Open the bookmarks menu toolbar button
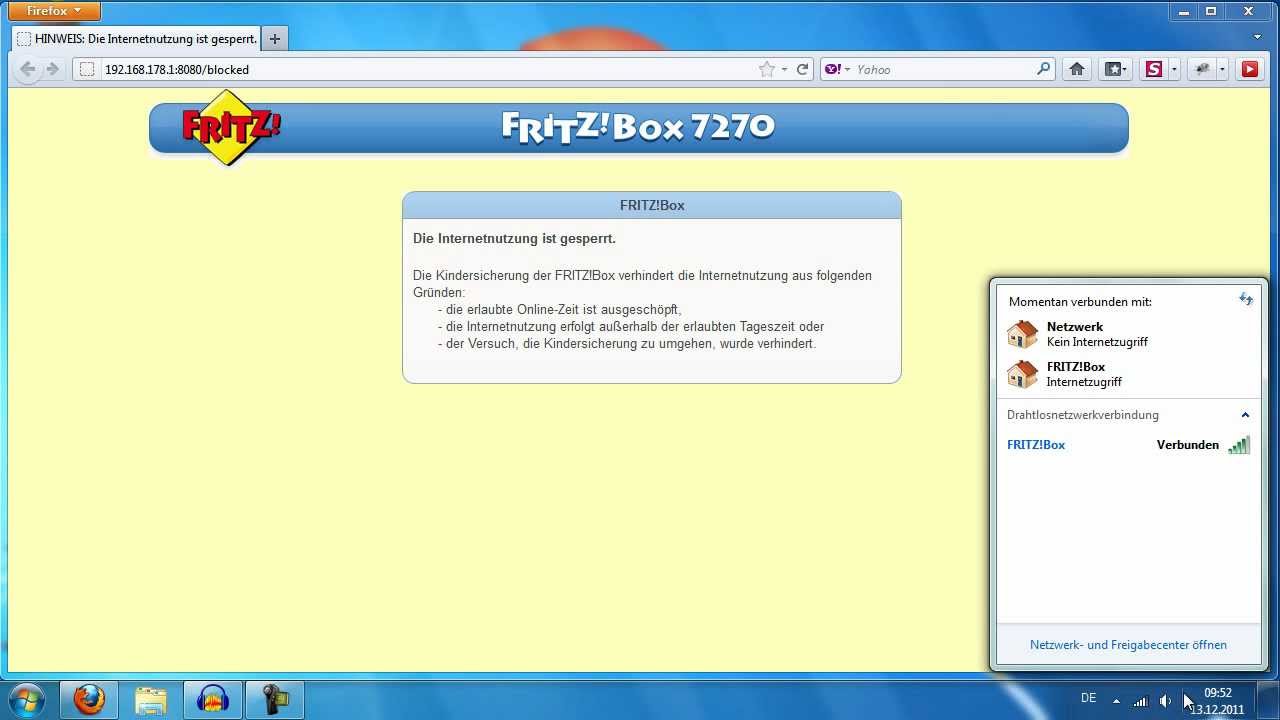 1115,69
